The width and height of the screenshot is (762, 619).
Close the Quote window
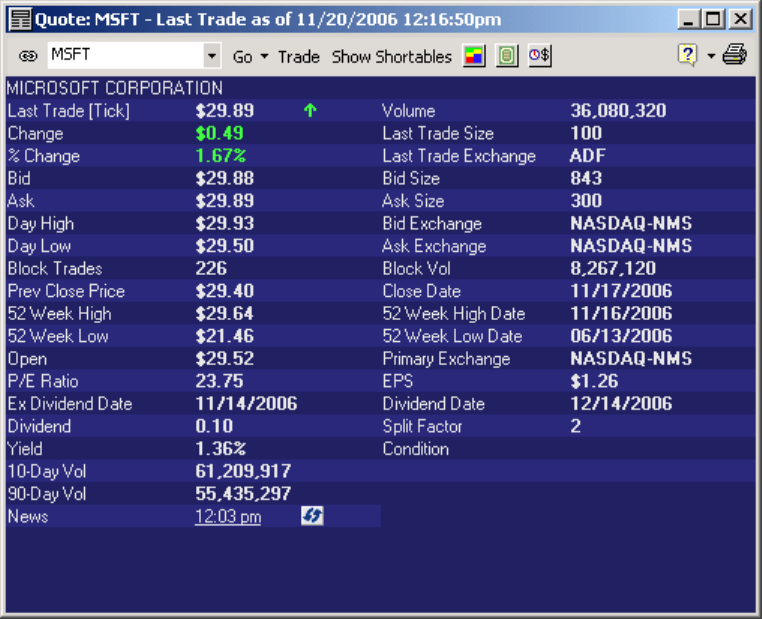click(741, 19)
